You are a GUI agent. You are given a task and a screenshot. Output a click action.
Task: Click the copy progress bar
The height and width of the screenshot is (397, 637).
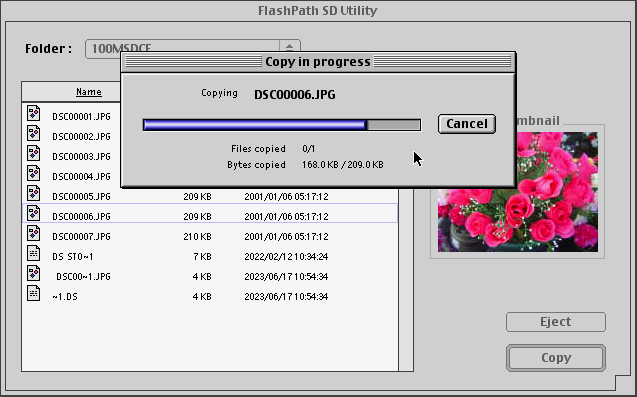(x=282, y=125)
